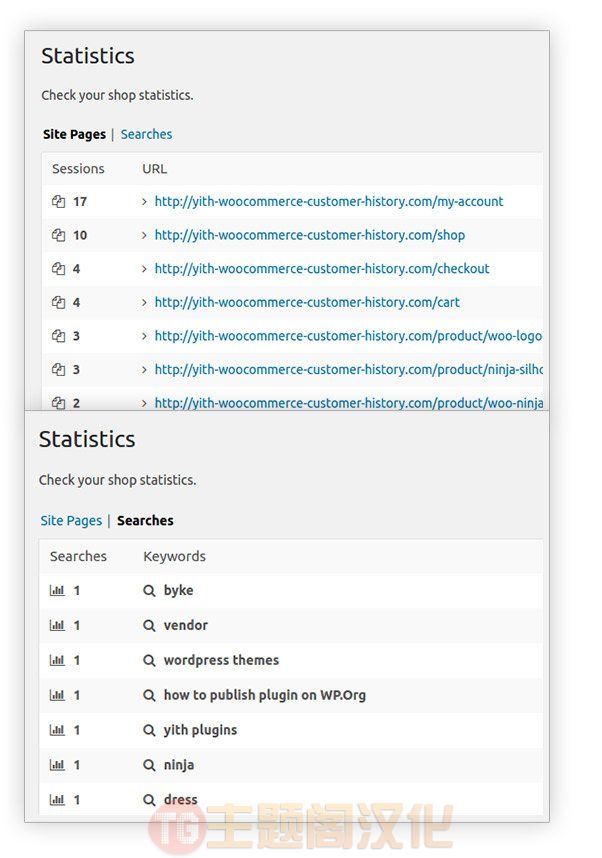The width and height of the screenshot is (602, 858).
Task: Click the magnifier icon next to ninja keyword
Action: (x=149, y=766)
